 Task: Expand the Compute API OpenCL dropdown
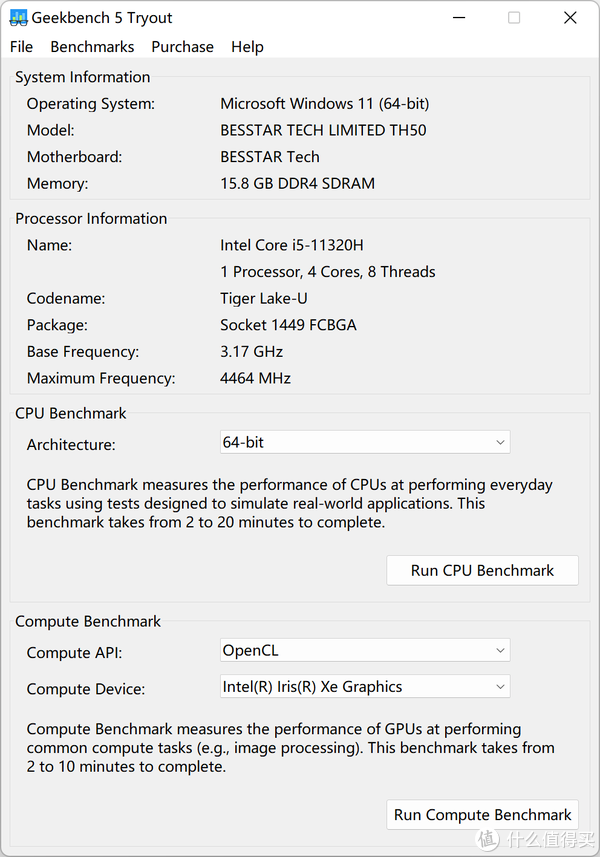pyautogui.click(x=364, y=651)
